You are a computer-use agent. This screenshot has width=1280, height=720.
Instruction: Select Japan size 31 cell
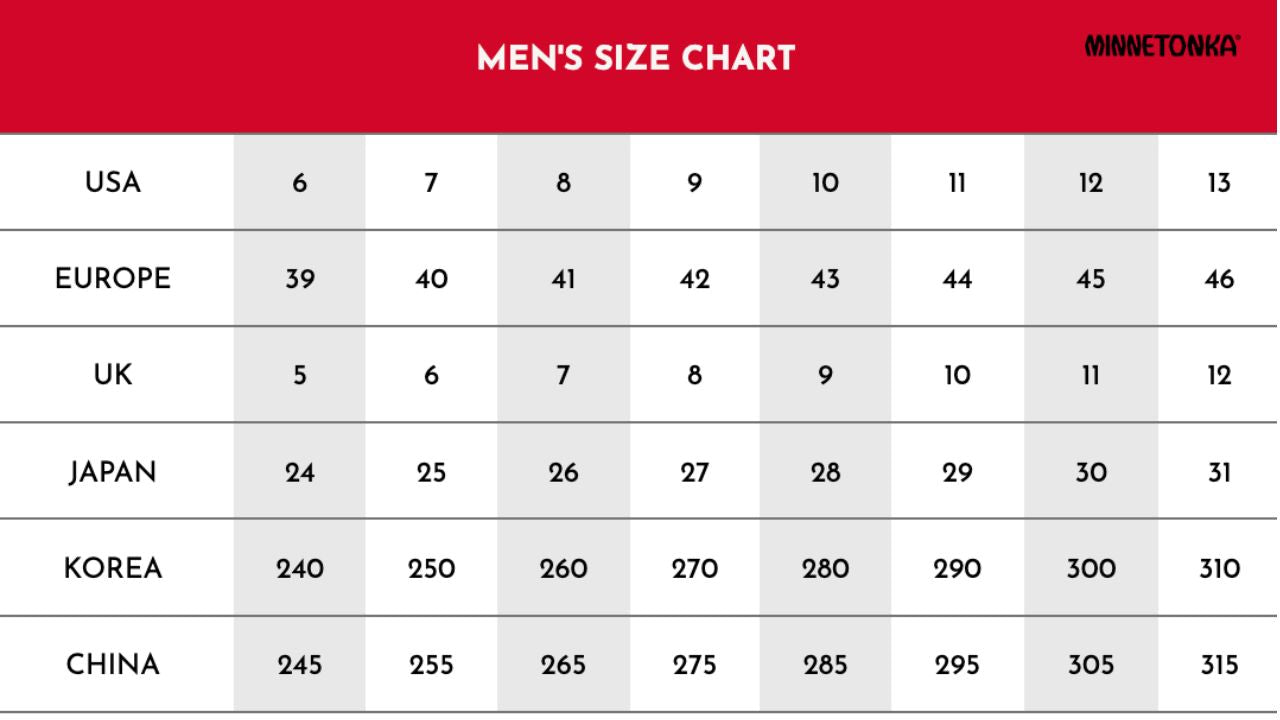tap(1220, 474)
